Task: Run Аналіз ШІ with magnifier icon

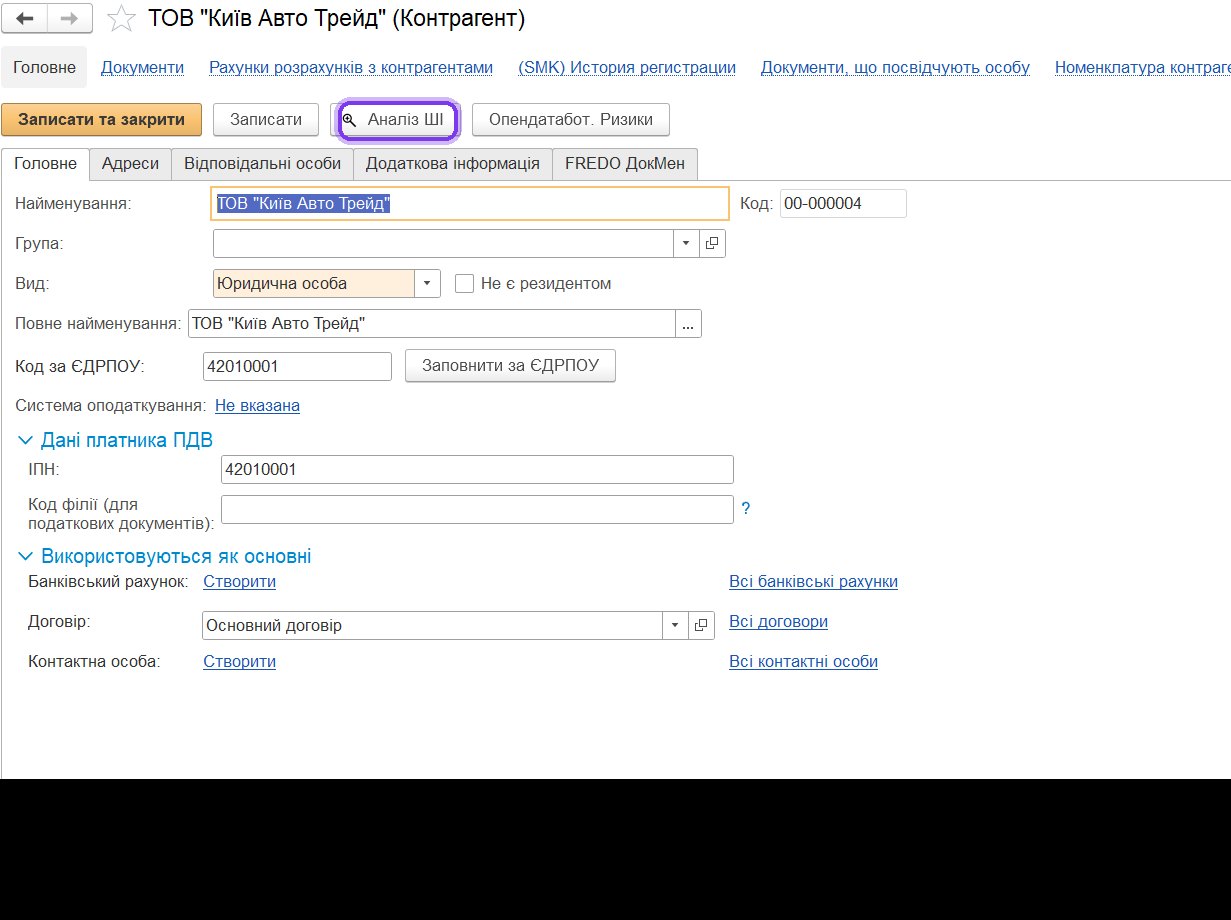Action: [398, 120]
